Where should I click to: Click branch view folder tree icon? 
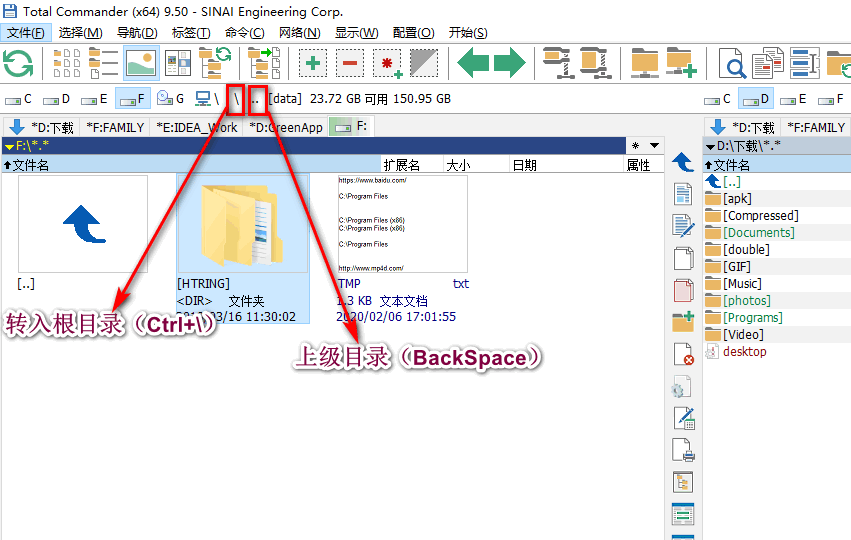tap(264, 63)
